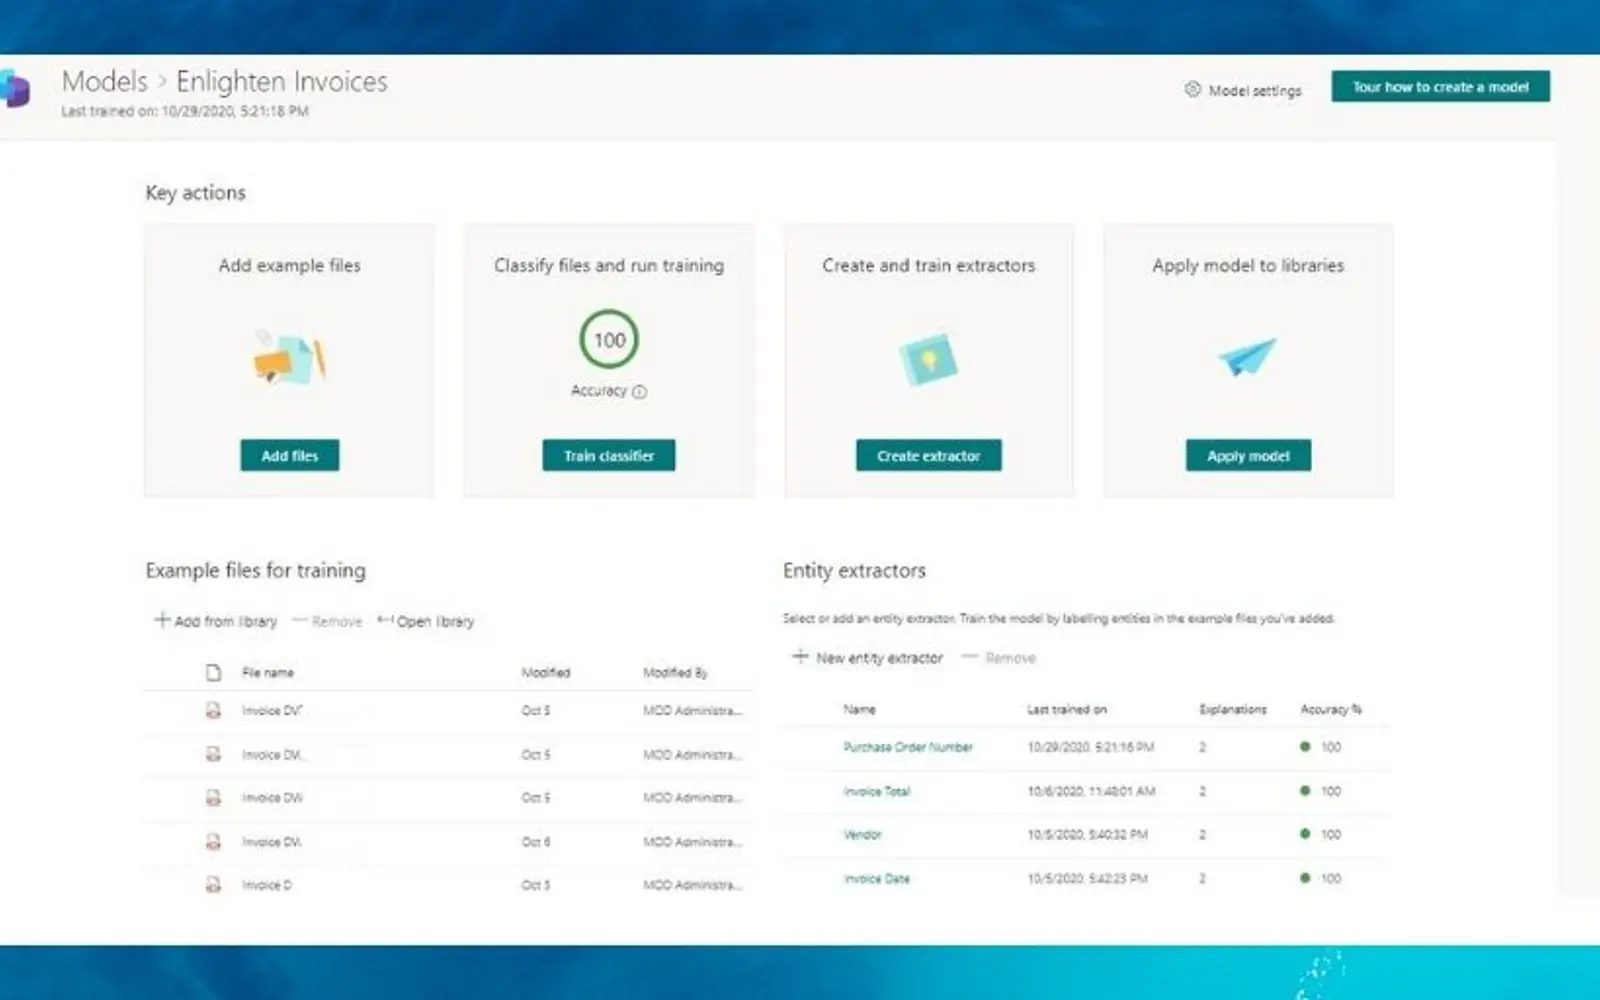The image size is (1600, 1000).
Task: Click the add example files illustration
Action: 289,358
